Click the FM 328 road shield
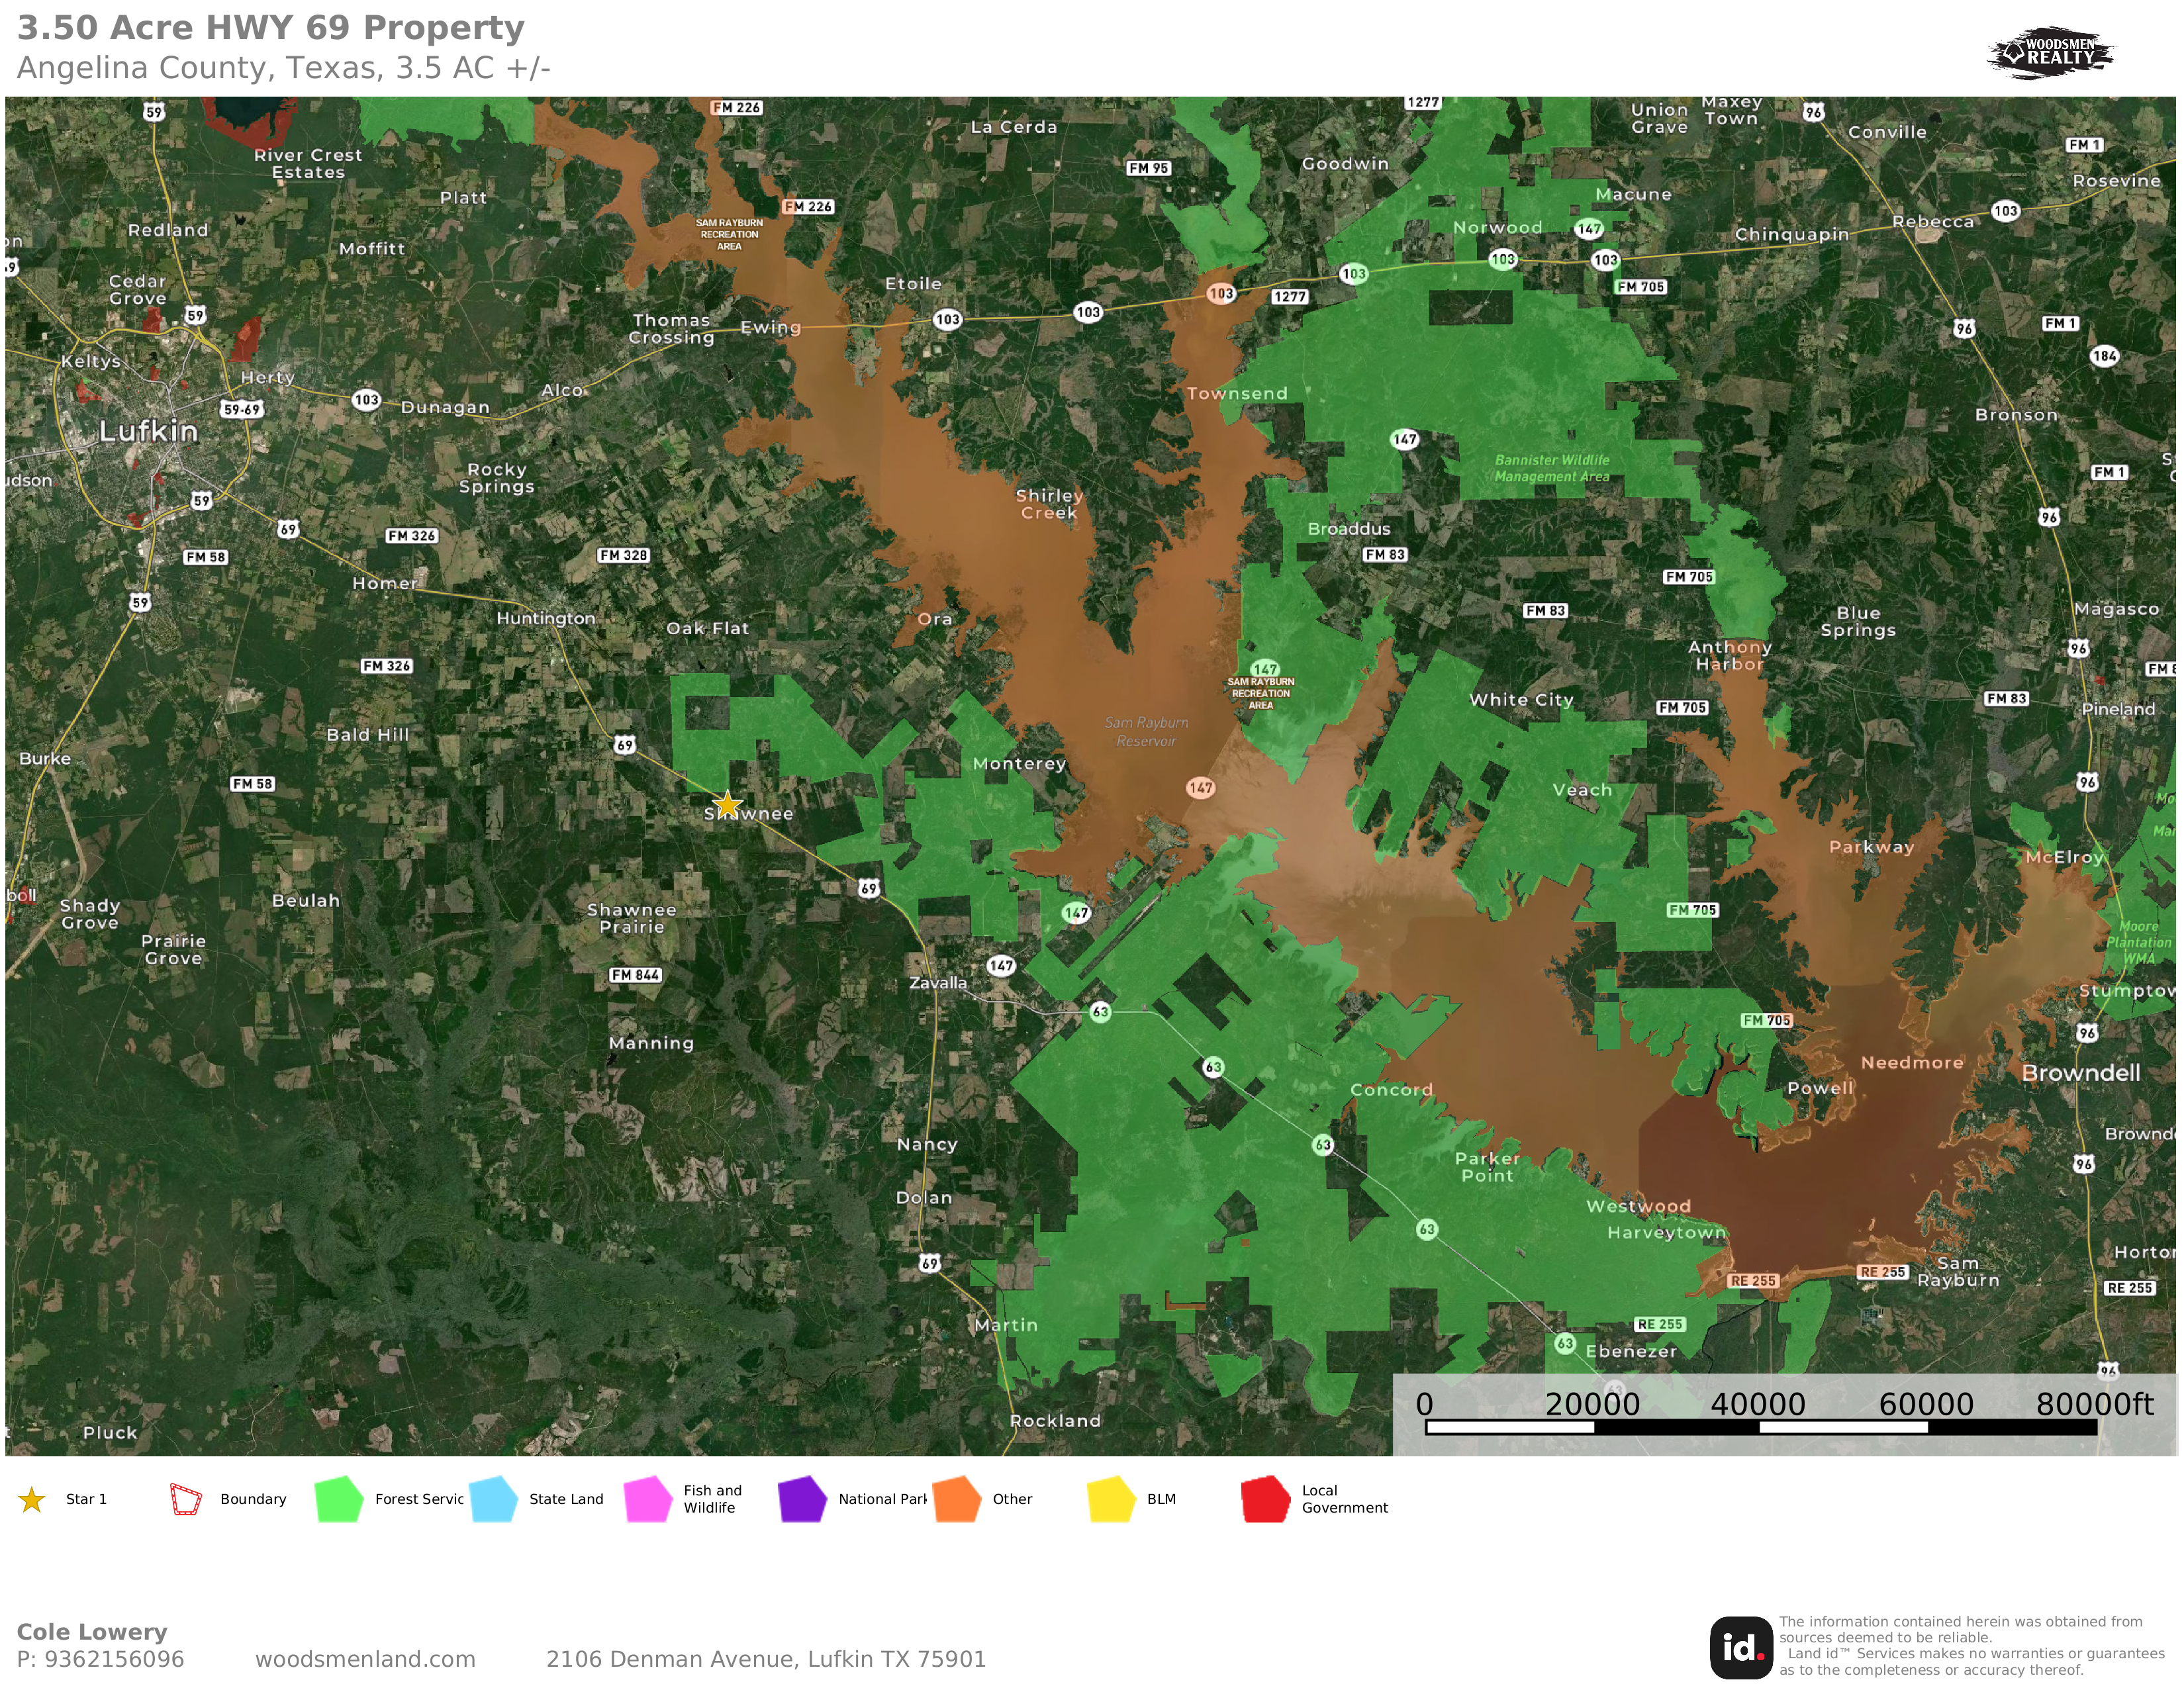The height and width of the screenshot is (1688, 2184). (623, 555)
